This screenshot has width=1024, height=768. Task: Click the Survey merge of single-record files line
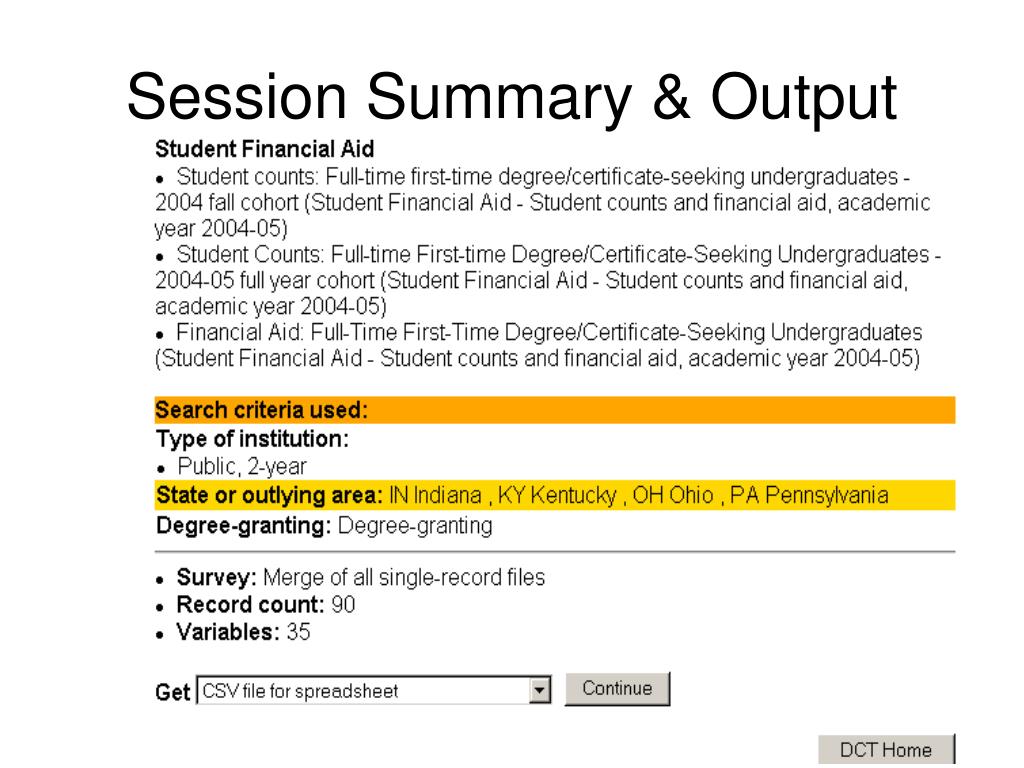coord(360,578)
